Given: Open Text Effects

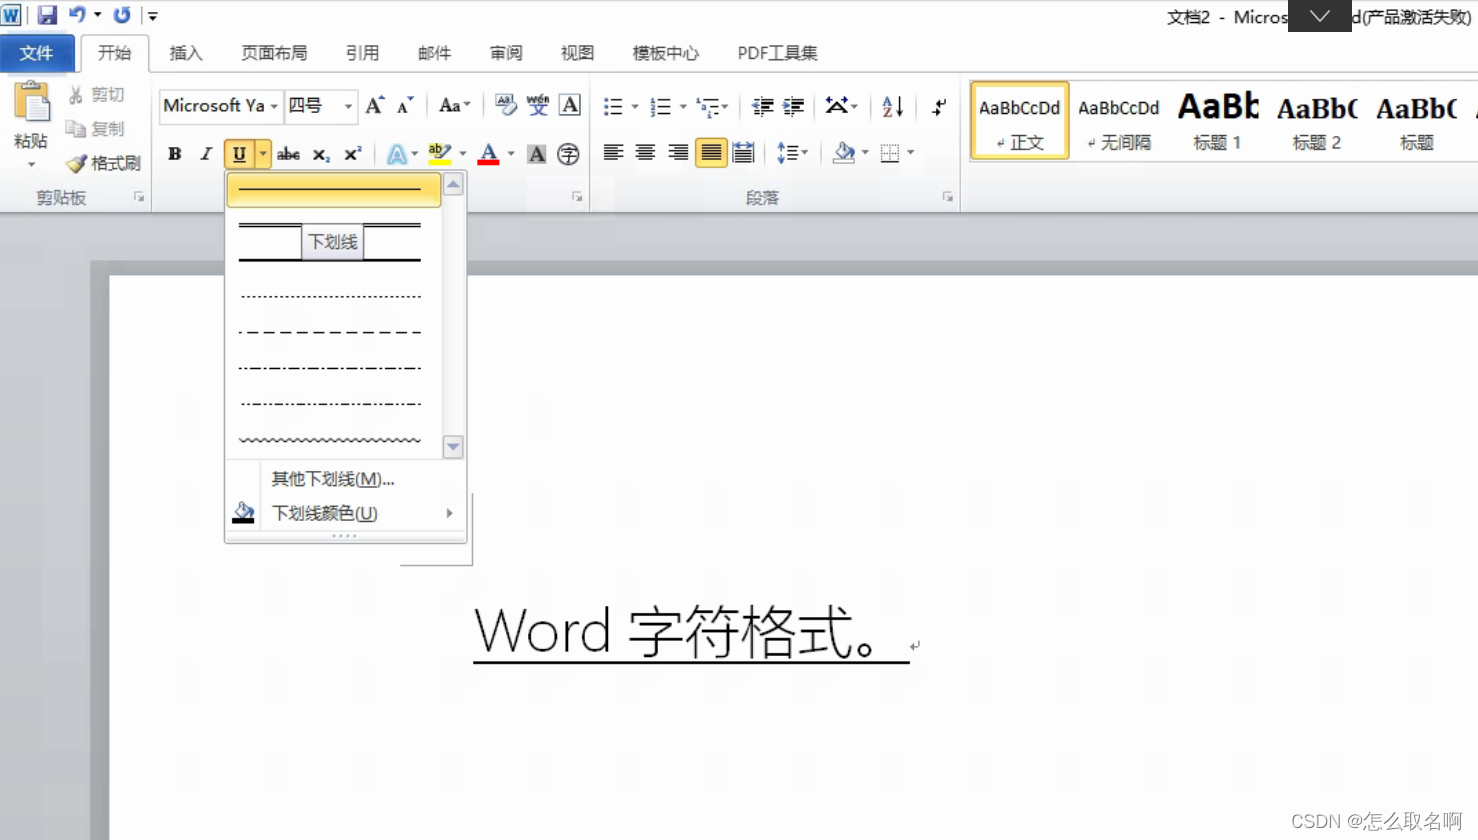Looking at the screenshot, I should pos(397,154).
